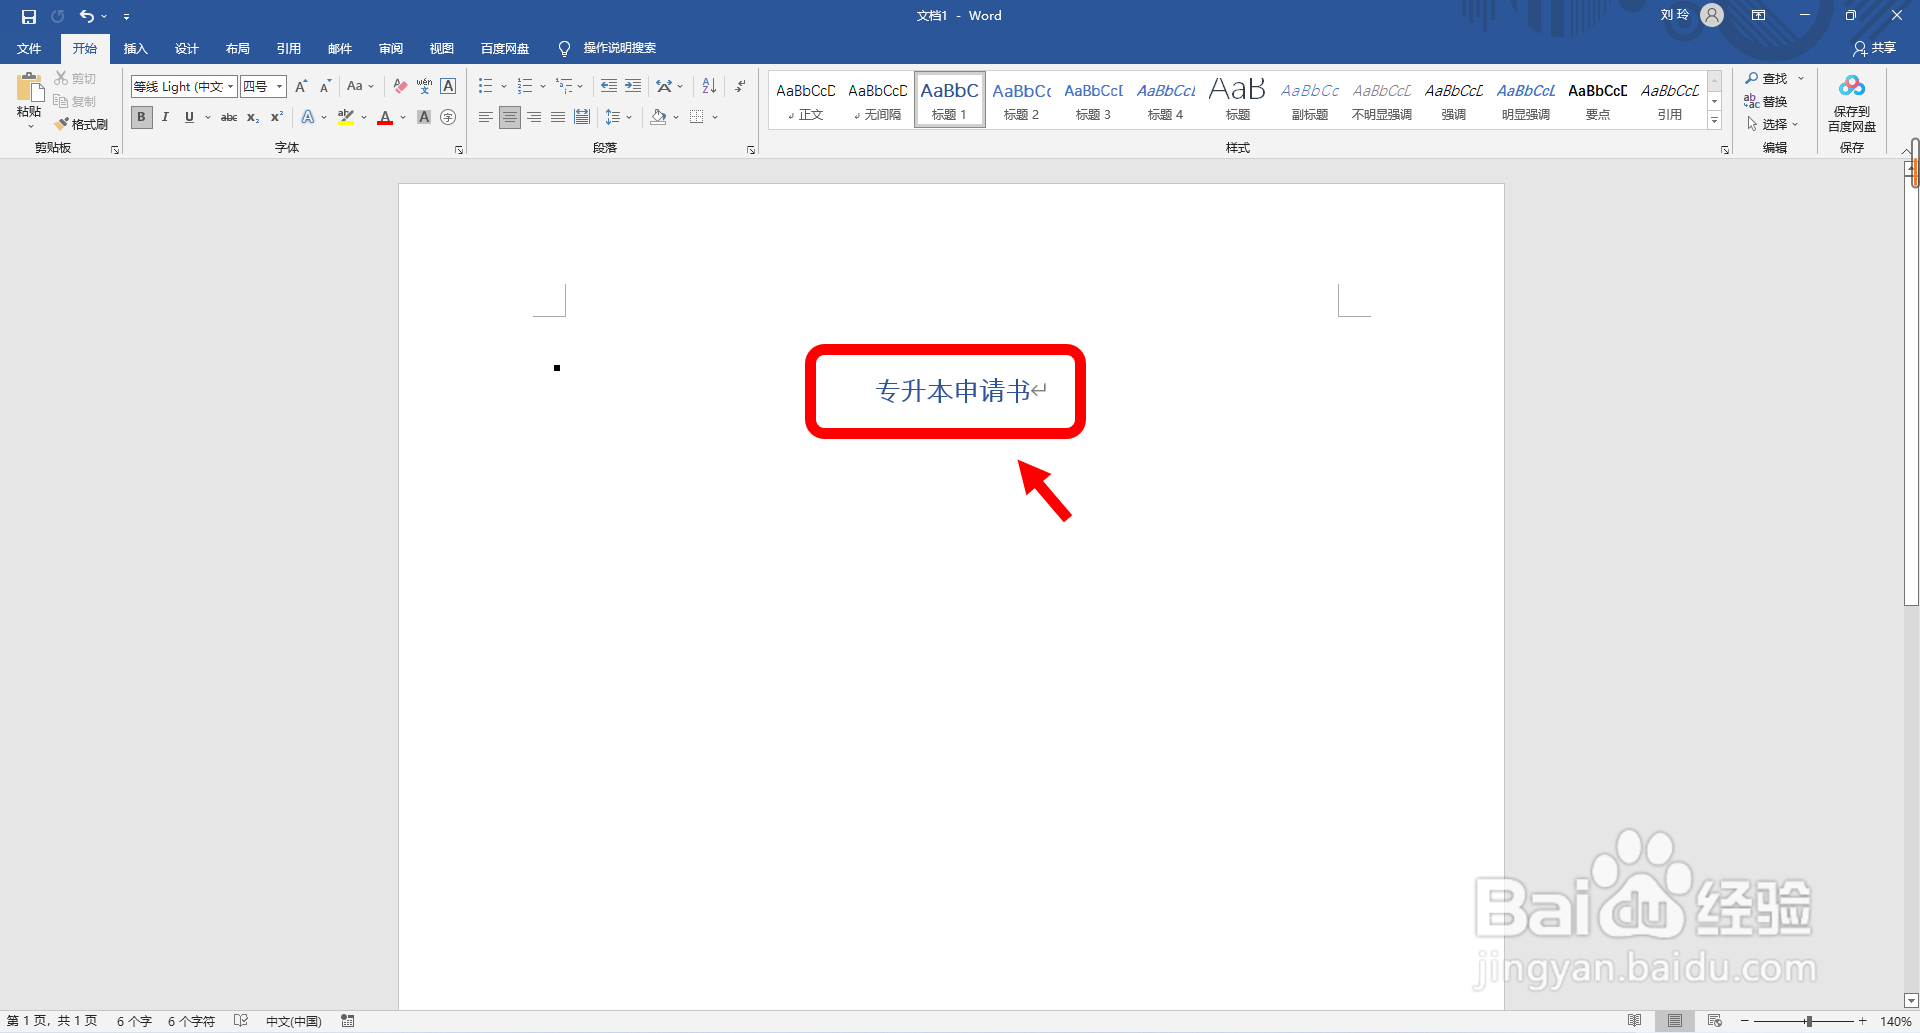Open the font size dropdown (四号)
1920x1033 pixels.
coord(280,87)
